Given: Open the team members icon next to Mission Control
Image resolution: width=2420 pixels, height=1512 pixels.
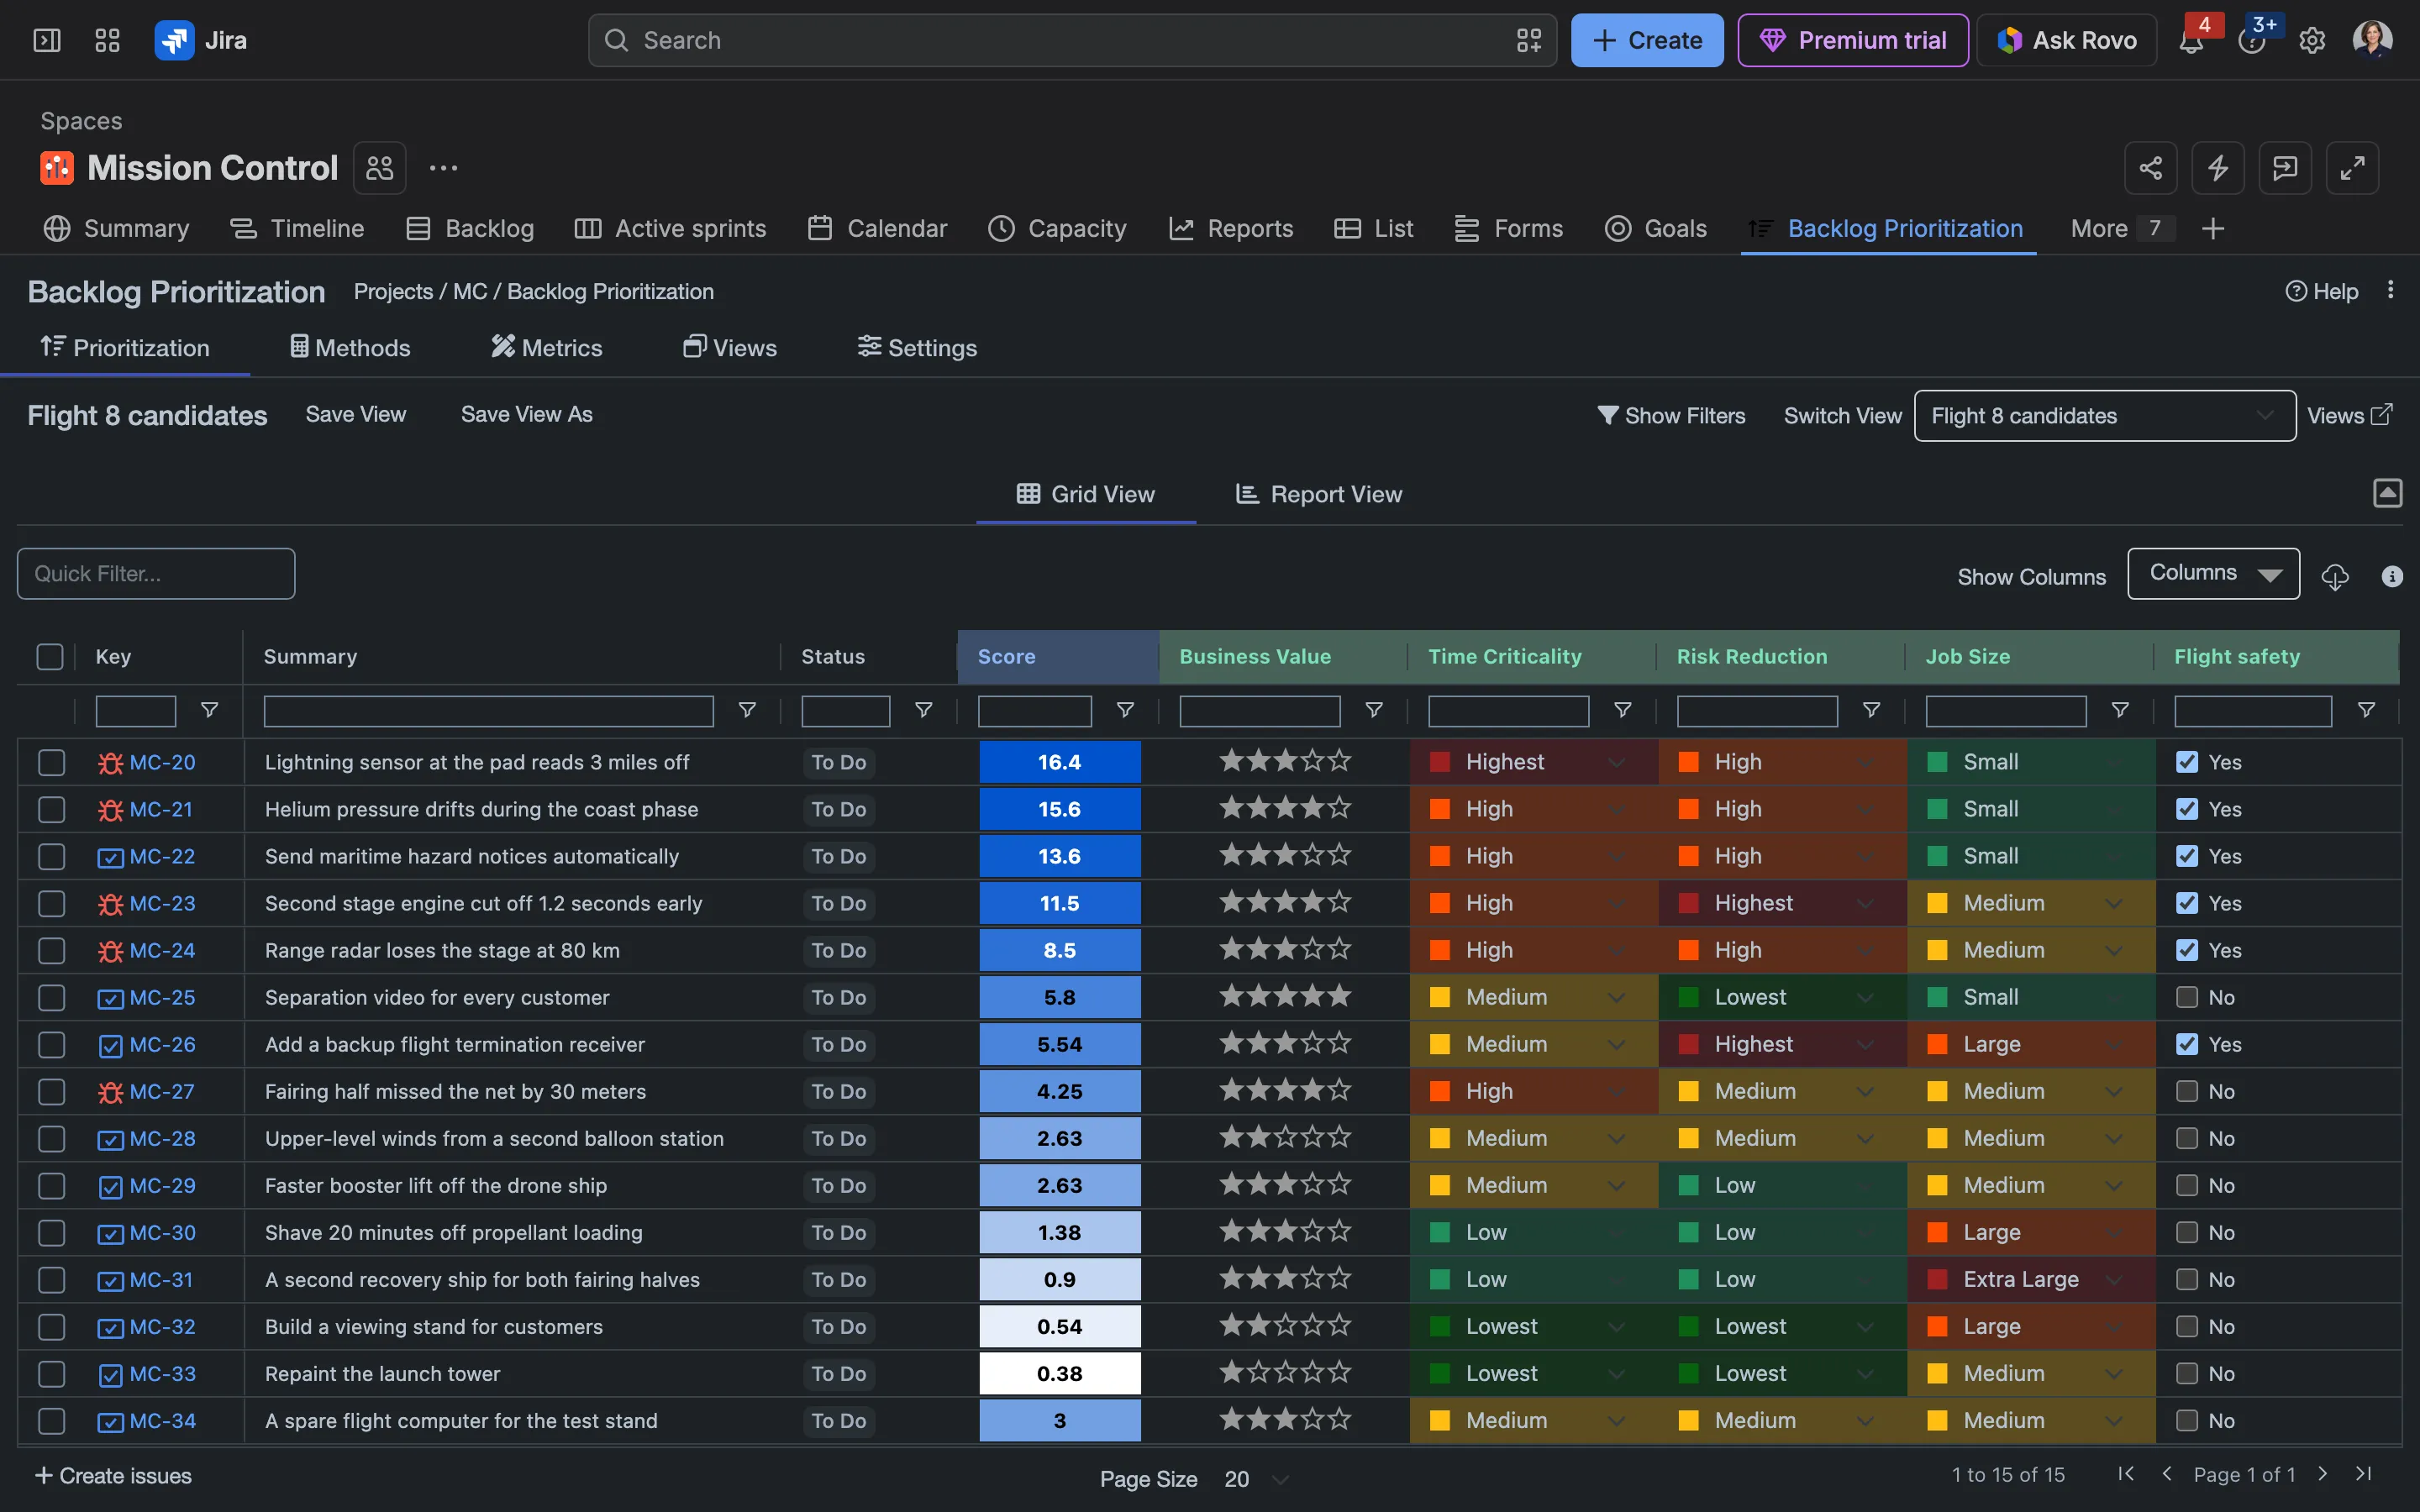Looking at the screenshot, I should click(x=379, y=168).
